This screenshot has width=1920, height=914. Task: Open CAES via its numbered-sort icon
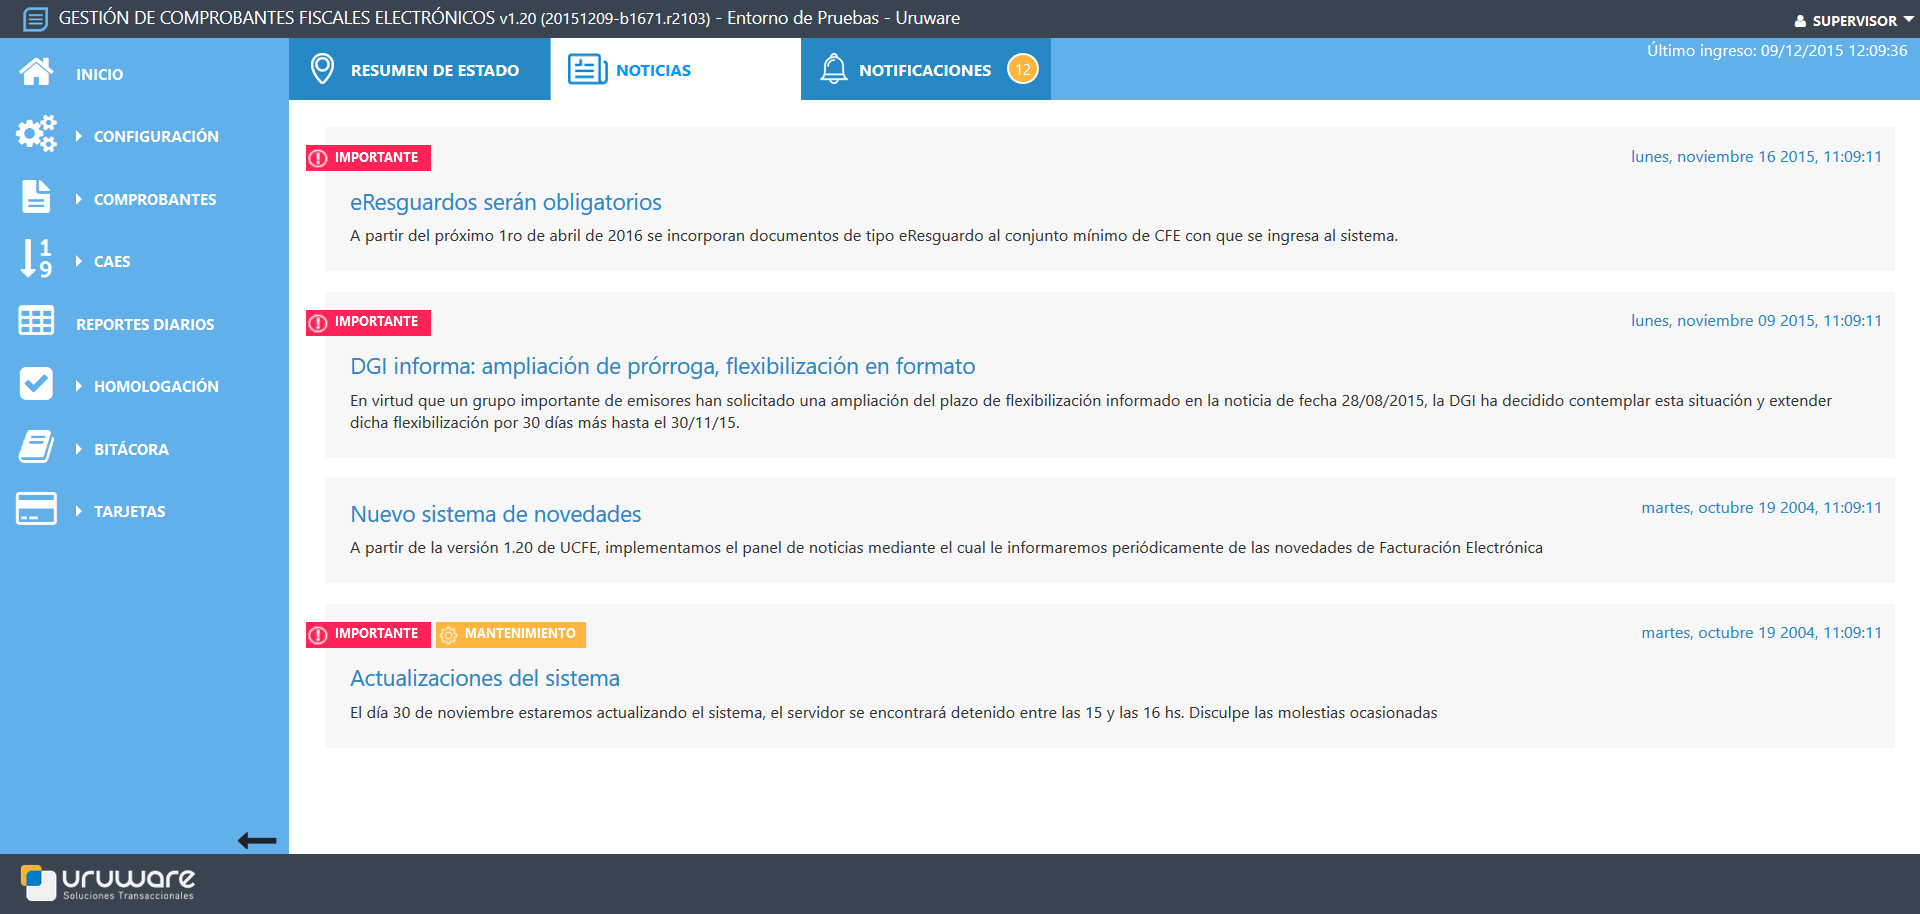pyautogui.click(x=36, y=259)
